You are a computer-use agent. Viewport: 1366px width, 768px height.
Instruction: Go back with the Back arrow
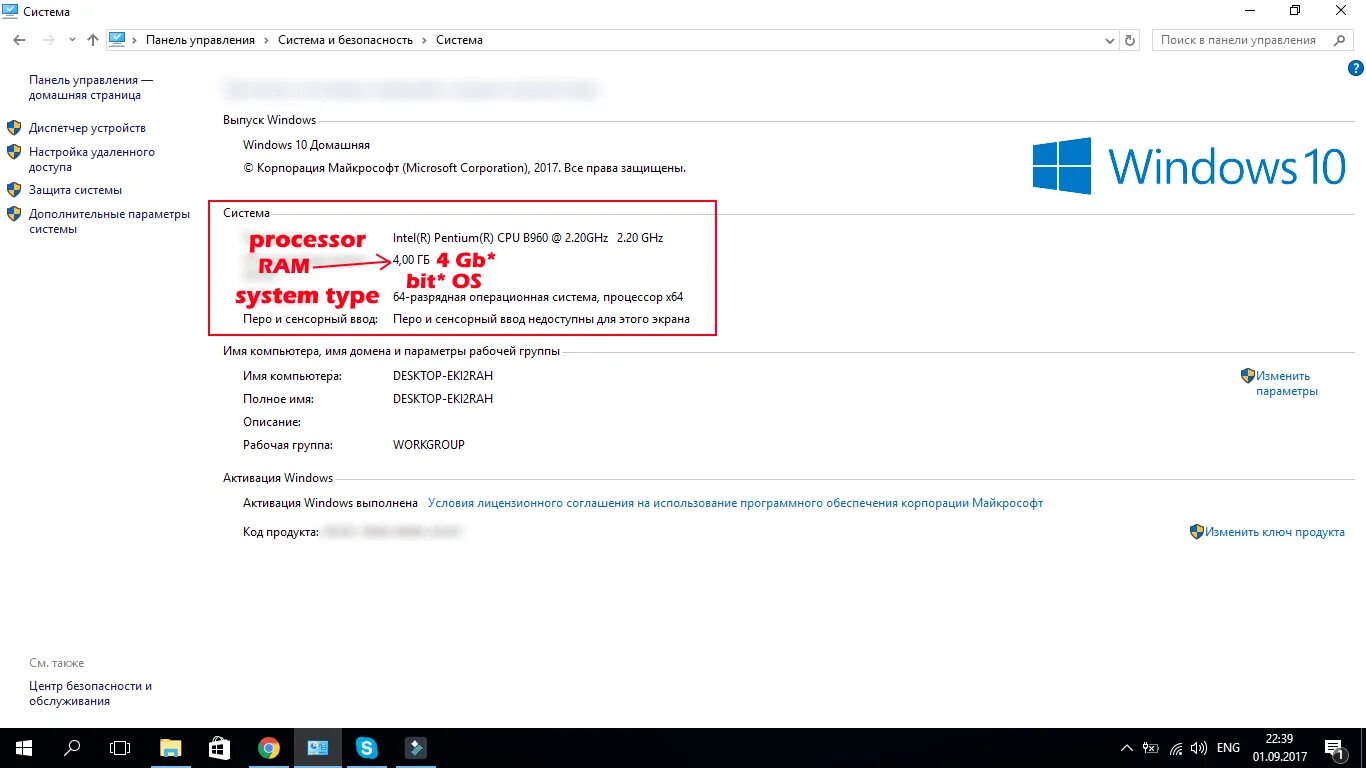(19, 40)
